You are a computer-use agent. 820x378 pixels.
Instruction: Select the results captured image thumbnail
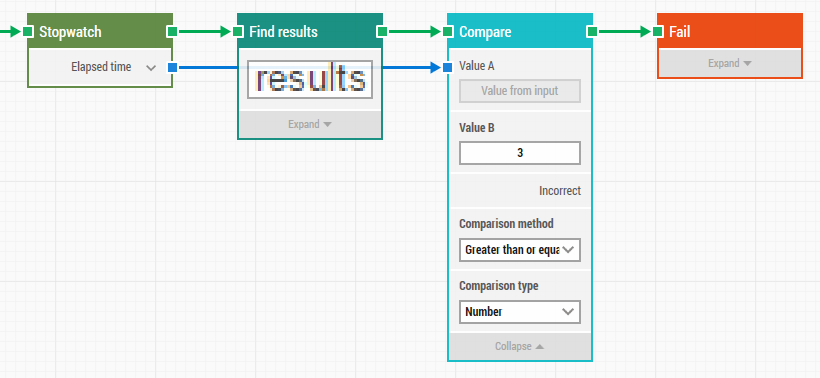[310, 79]
